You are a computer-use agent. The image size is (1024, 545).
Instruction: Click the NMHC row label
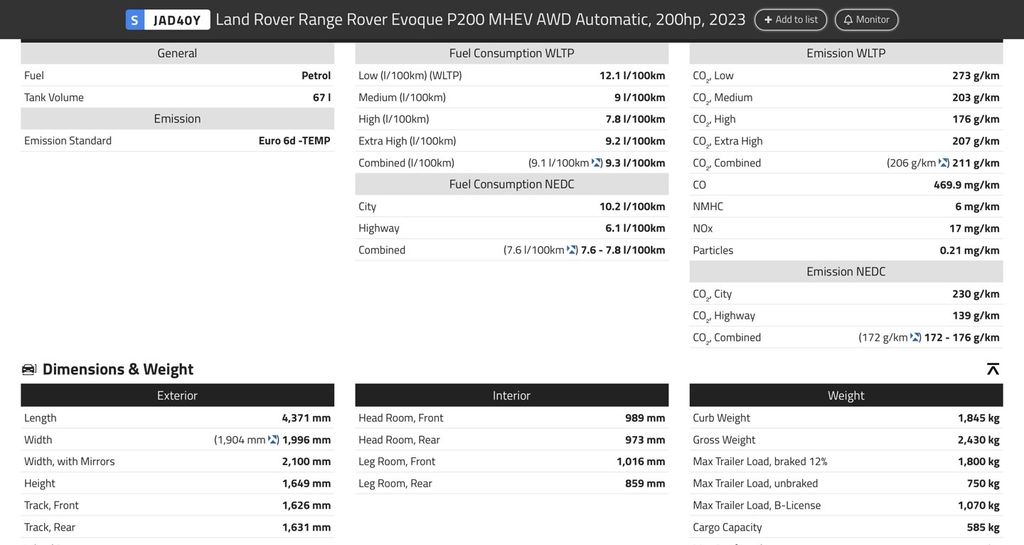[708, 206]
